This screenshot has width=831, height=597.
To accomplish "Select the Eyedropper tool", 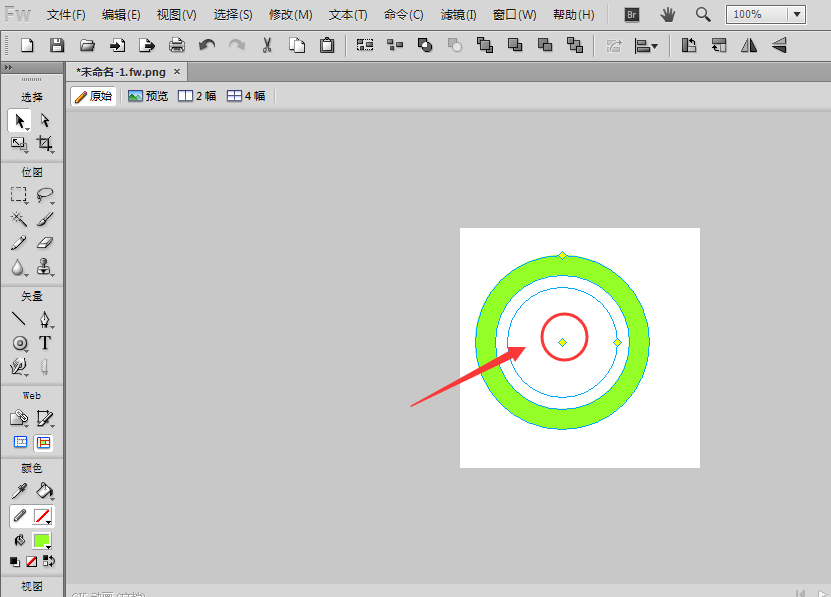I will 19,491.
